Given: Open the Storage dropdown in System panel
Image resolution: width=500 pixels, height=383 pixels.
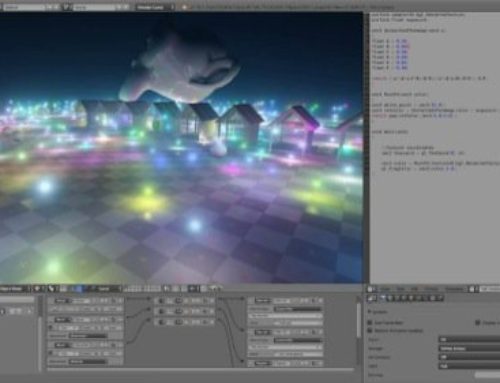Looking at the screenshot, I should (x=469, y=348).
